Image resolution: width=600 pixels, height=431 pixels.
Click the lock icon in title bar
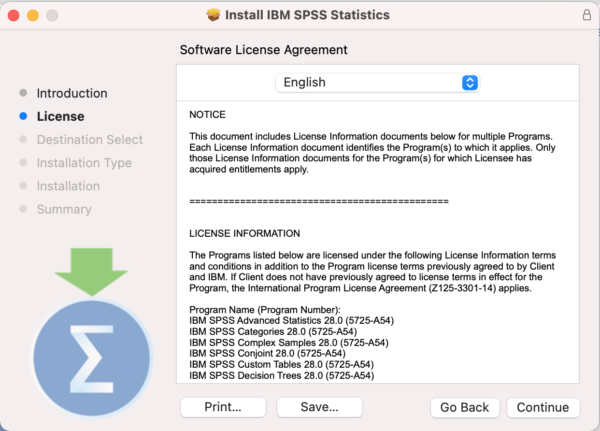(587, 15)
